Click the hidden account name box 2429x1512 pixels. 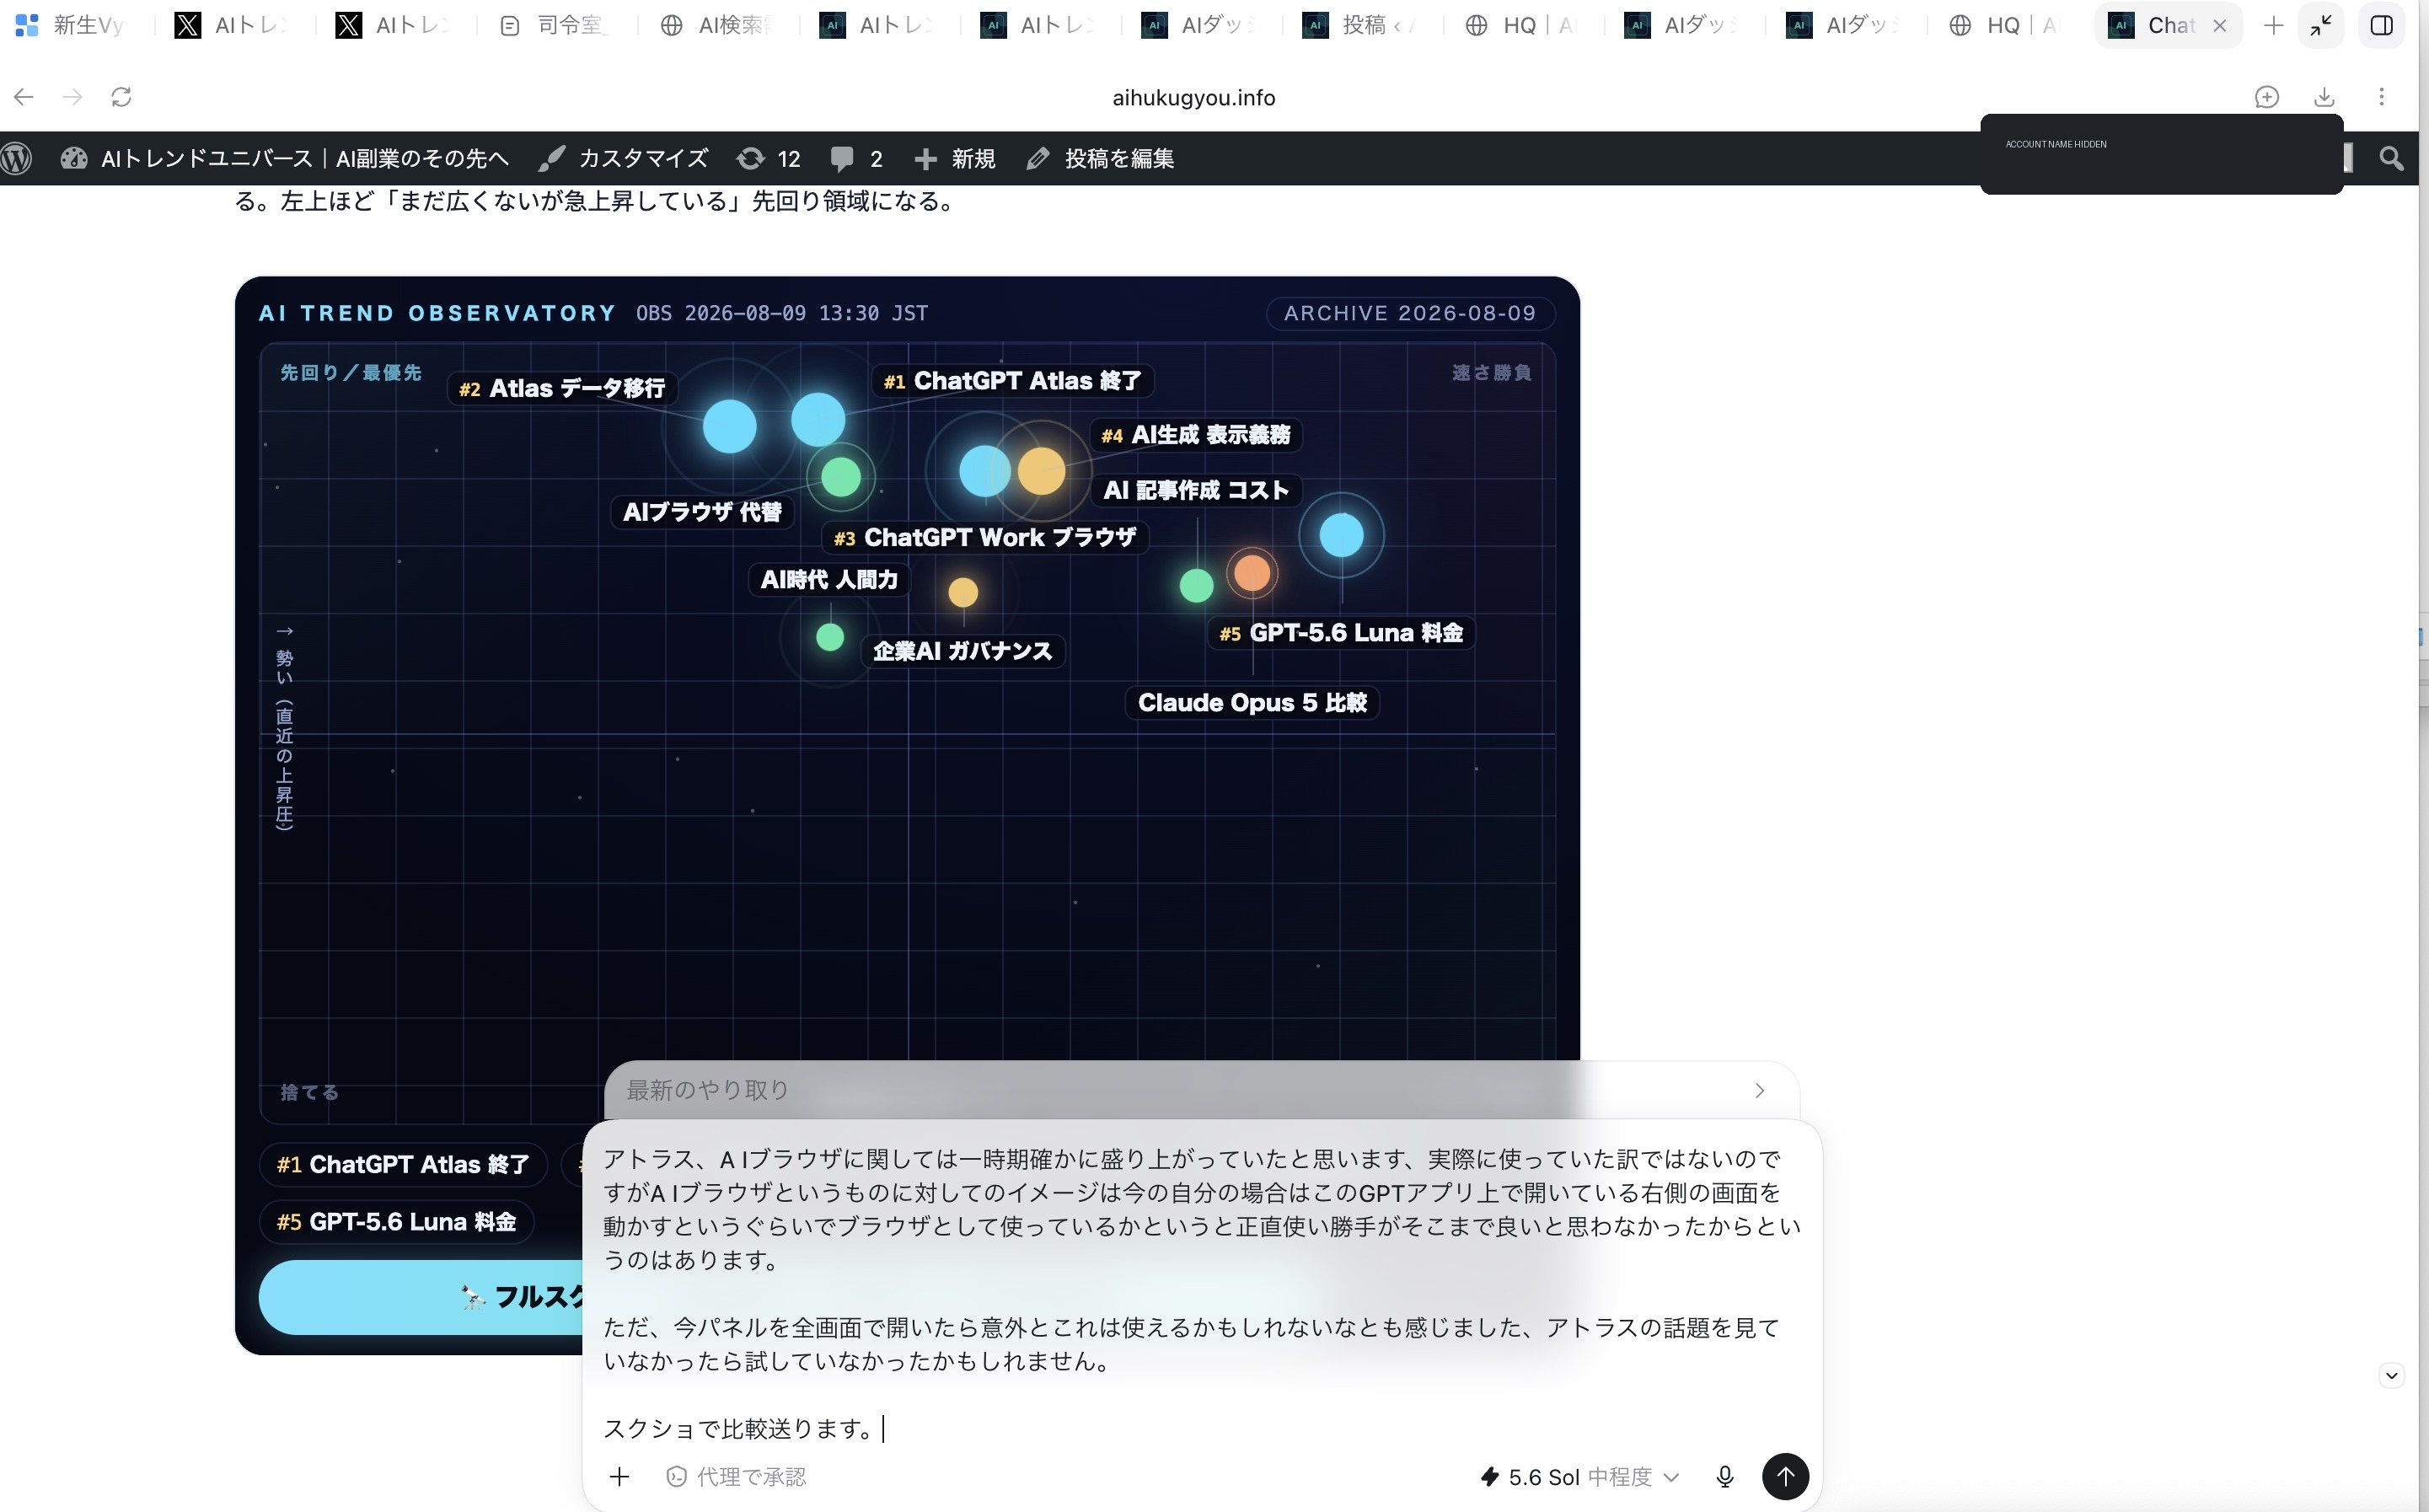pos(2161,154)
